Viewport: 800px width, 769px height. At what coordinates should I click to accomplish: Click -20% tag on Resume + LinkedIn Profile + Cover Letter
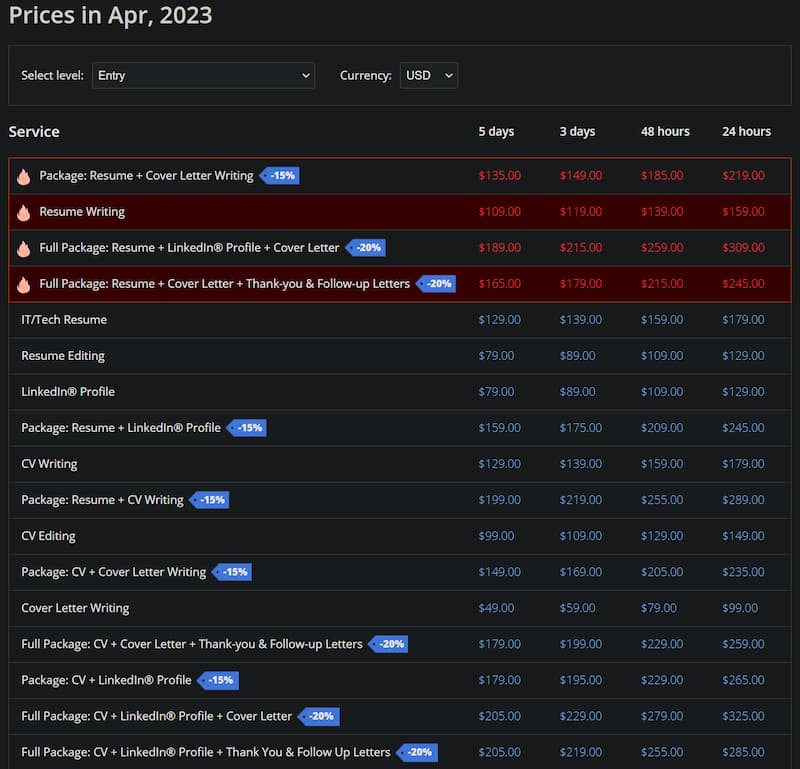coord(366,247)
